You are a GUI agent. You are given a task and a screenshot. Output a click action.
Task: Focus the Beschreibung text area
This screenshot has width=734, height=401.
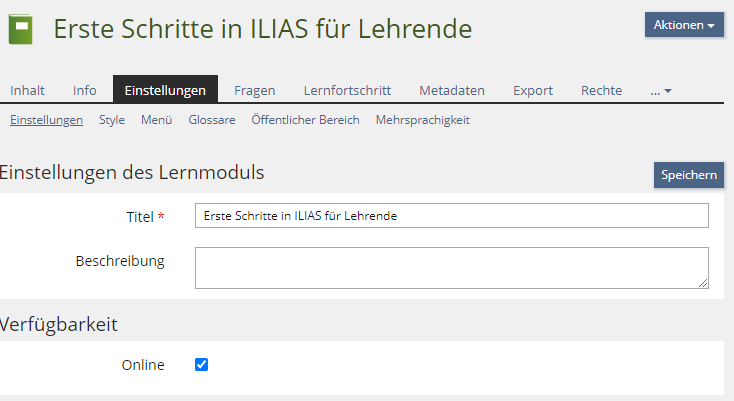click(x=451, y=268)
